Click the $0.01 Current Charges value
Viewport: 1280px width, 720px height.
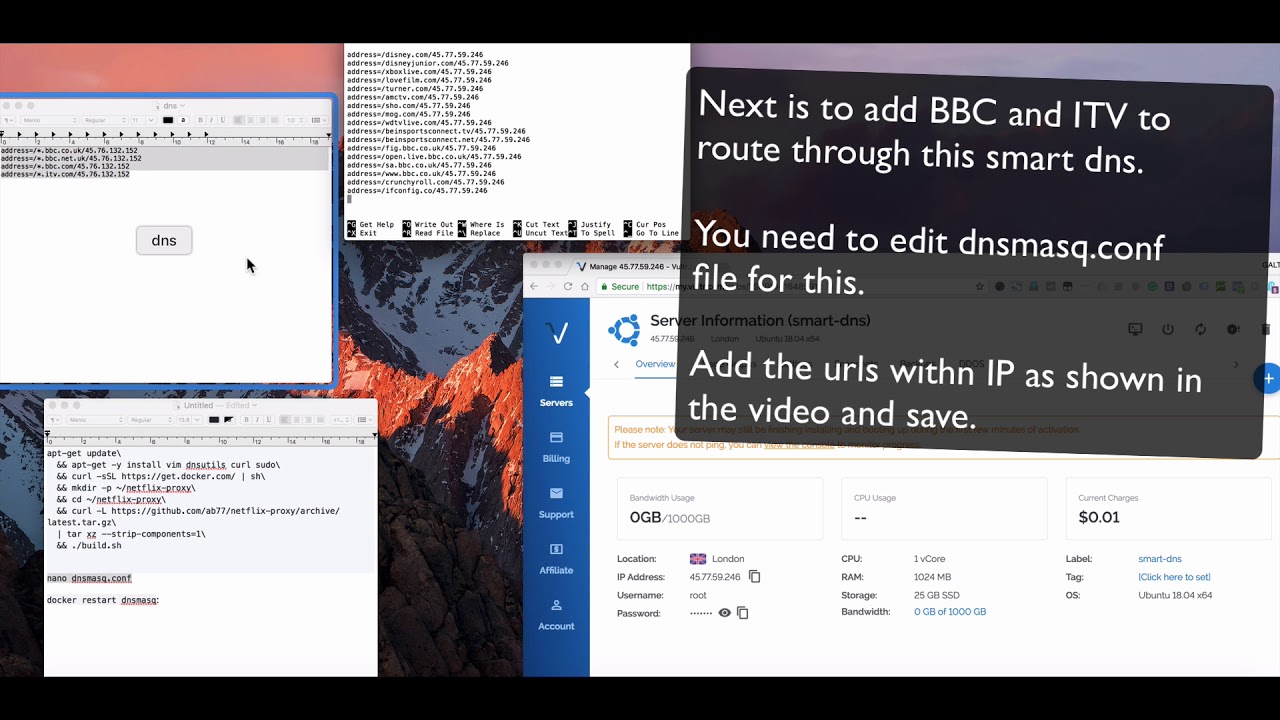click(x=1099, y=517)
